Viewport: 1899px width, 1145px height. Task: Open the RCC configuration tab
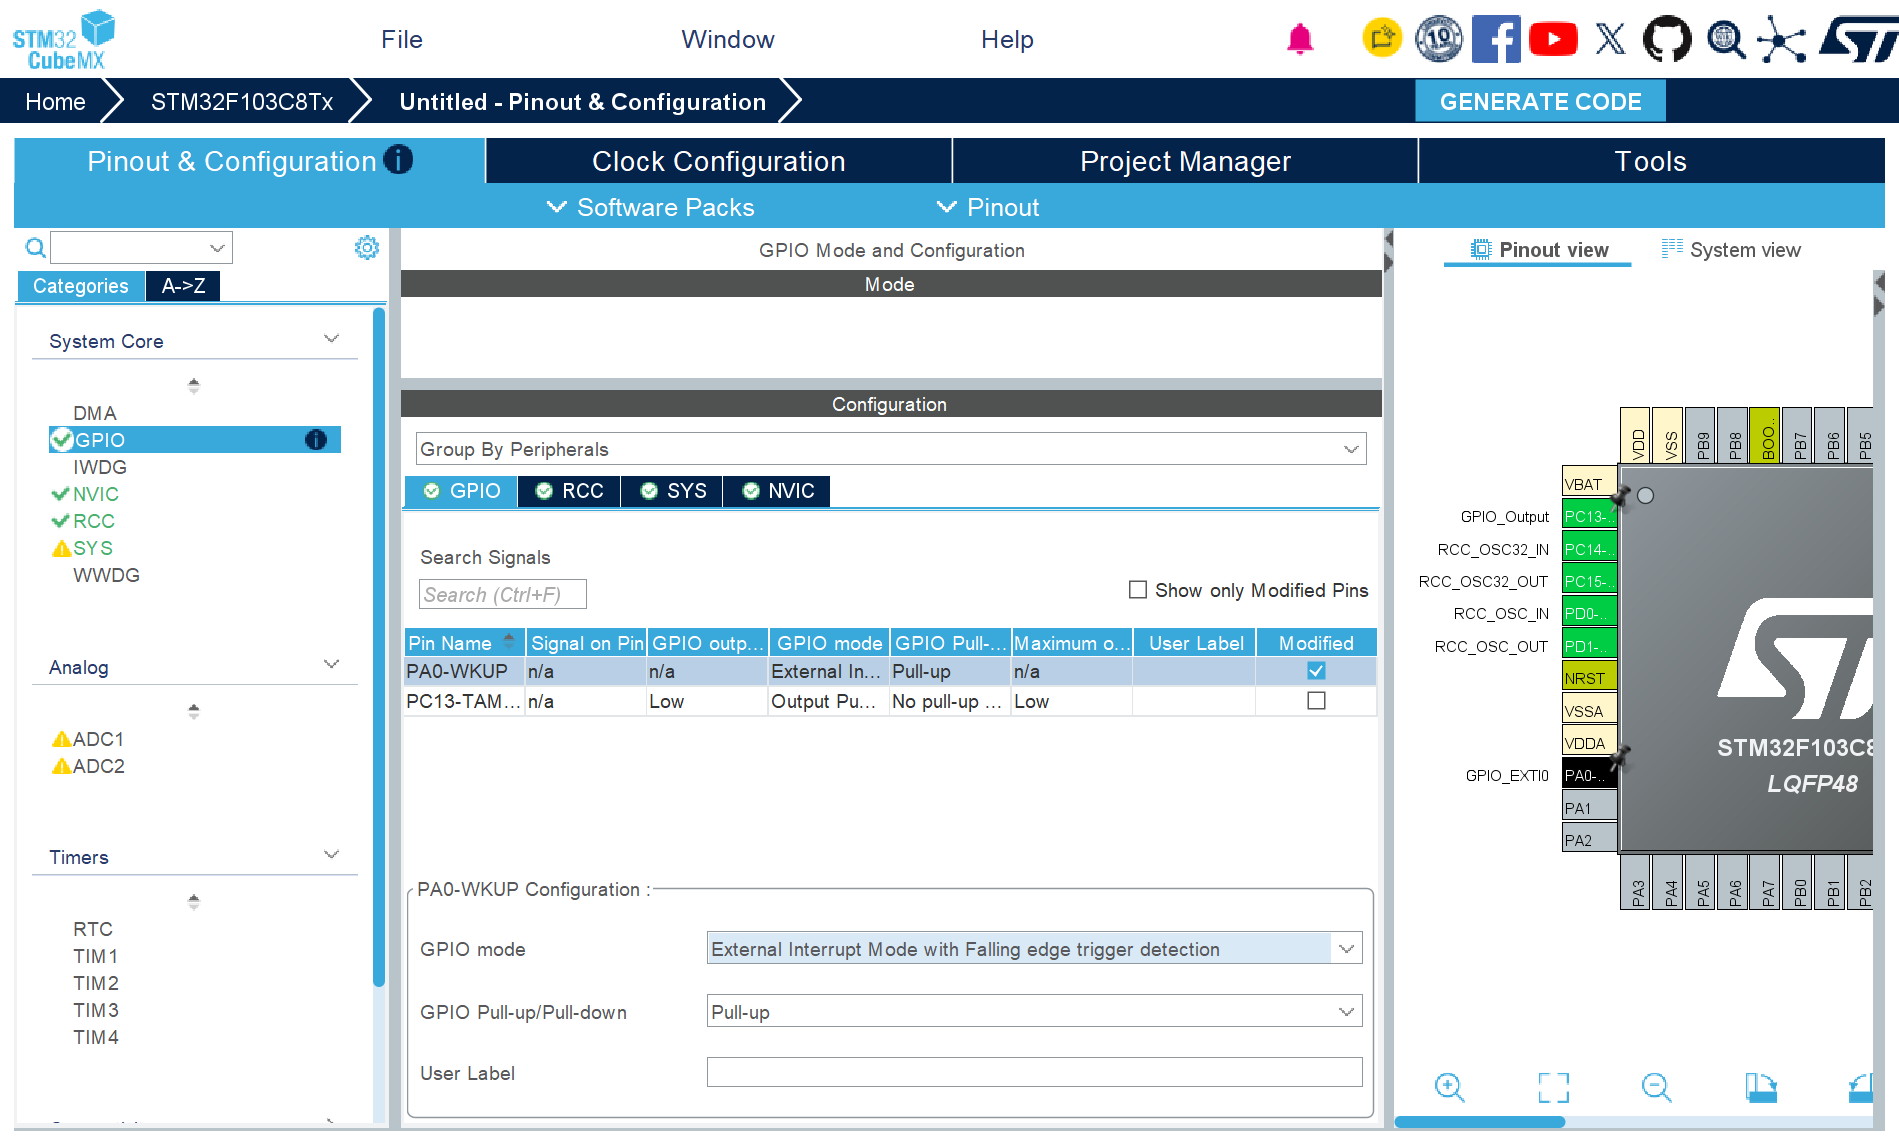pos(570,491)
